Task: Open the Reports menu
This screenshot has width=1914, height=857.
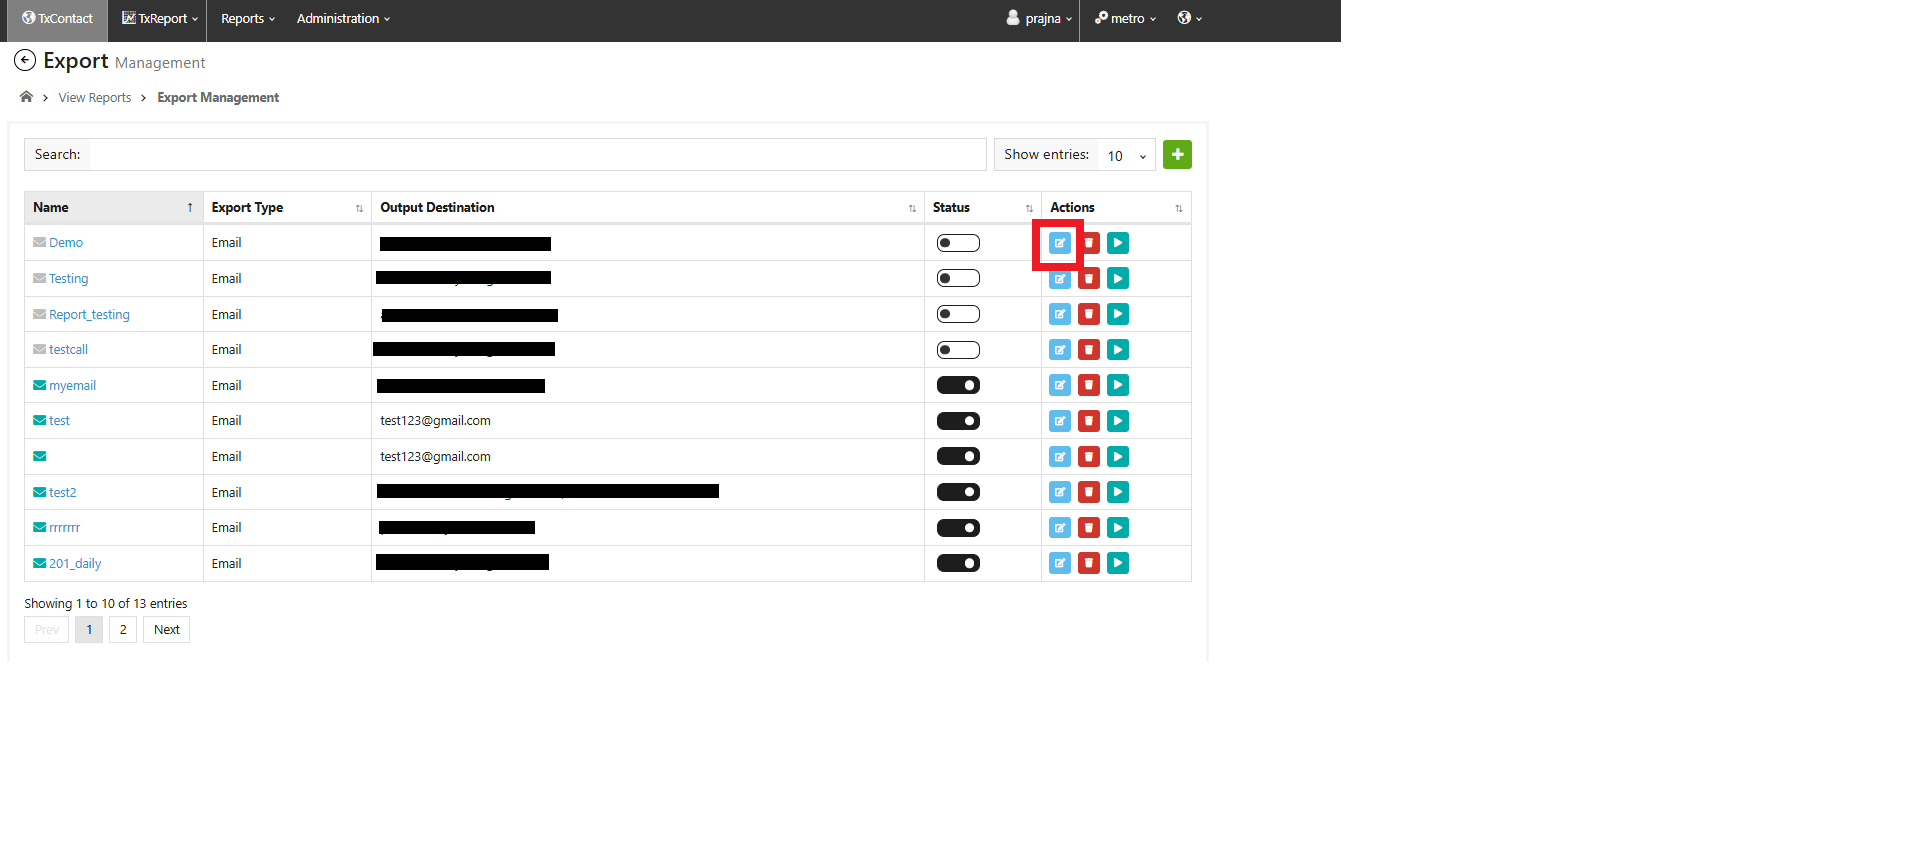Action: [x=247, y=19]
